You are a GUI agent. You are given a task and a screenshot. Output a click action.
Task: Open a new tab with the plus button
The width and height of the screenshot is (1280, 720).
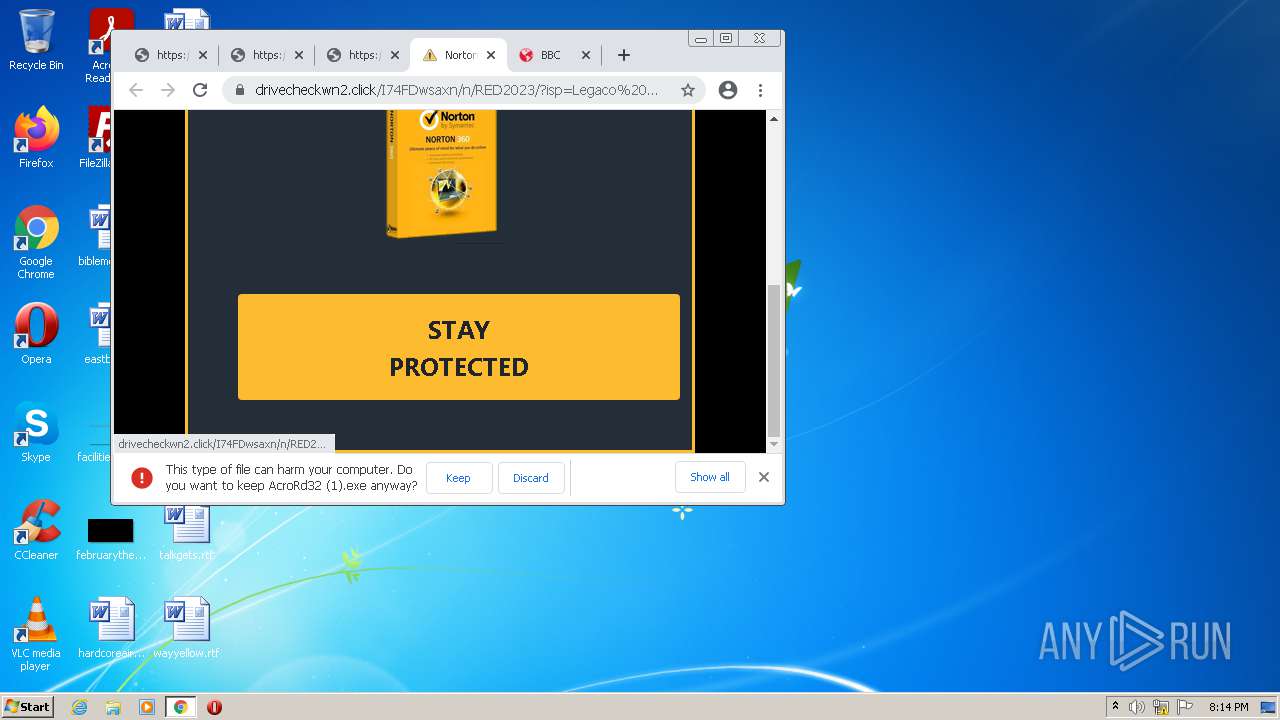(623, 55)
